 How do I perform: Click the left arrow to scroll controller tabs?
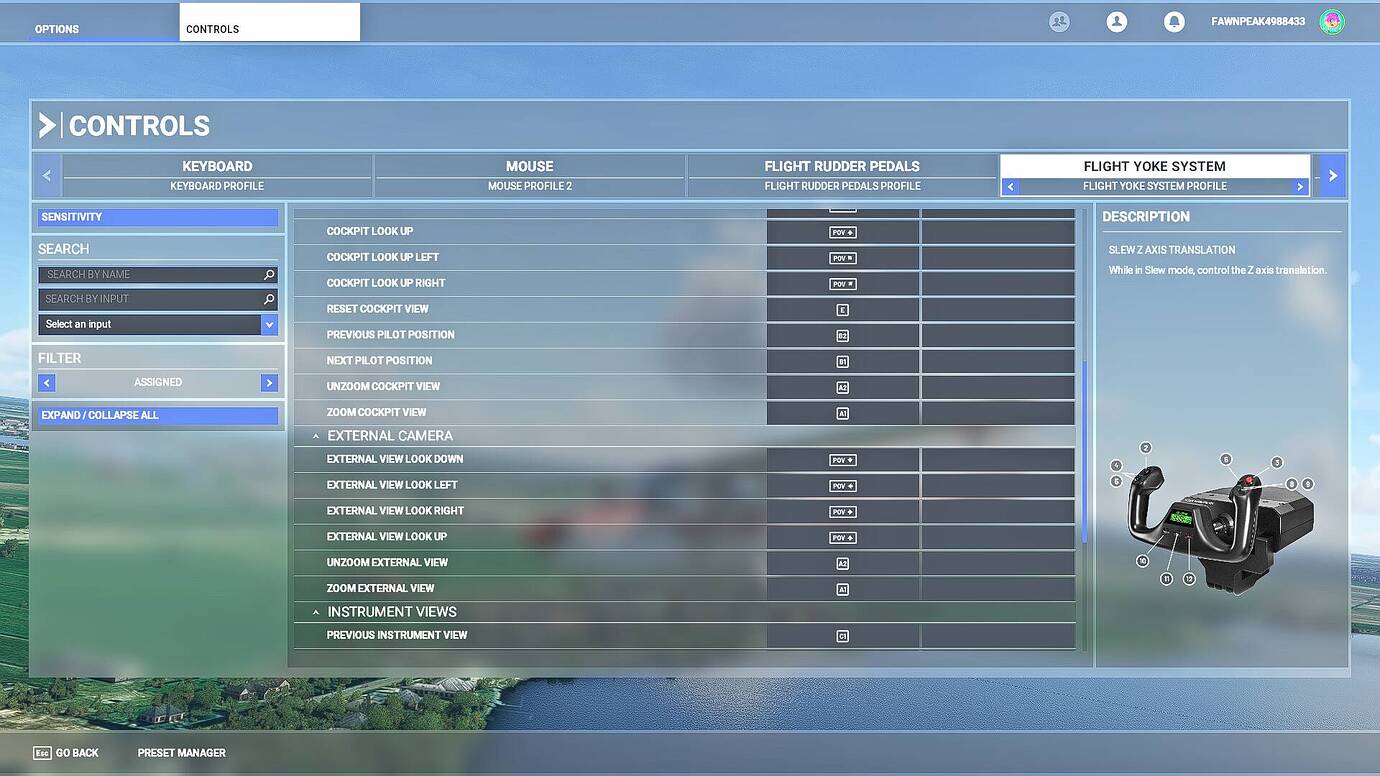tap(46, 175)
